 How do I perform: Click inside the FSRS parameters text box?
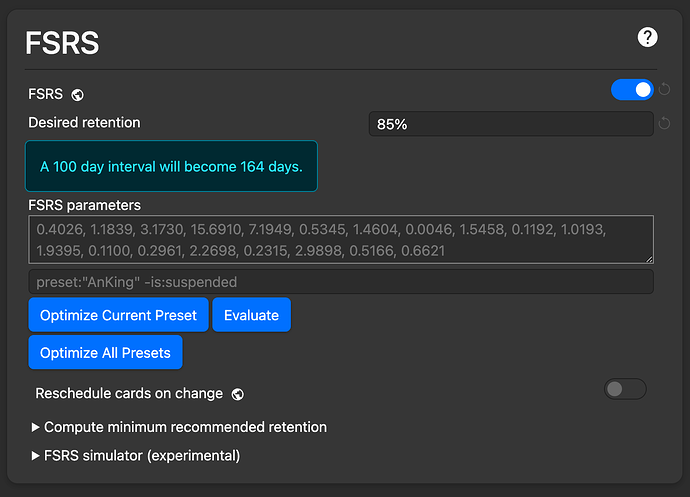pyautogui.click(x=340, y=240)
